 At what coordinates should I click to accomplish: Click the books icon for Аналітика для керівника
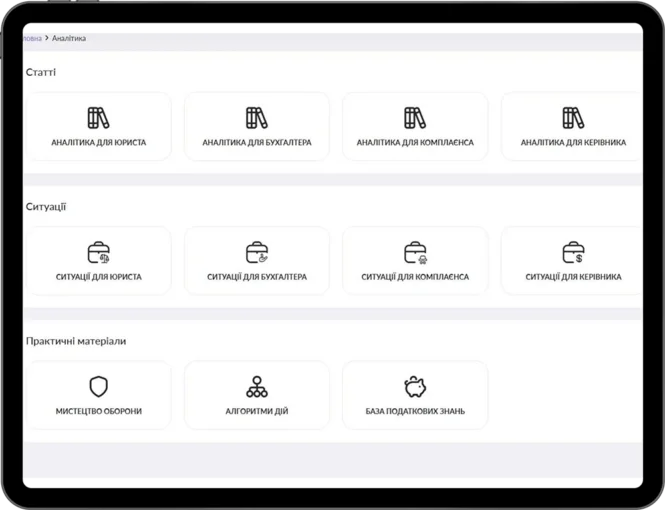click(573, 118)
